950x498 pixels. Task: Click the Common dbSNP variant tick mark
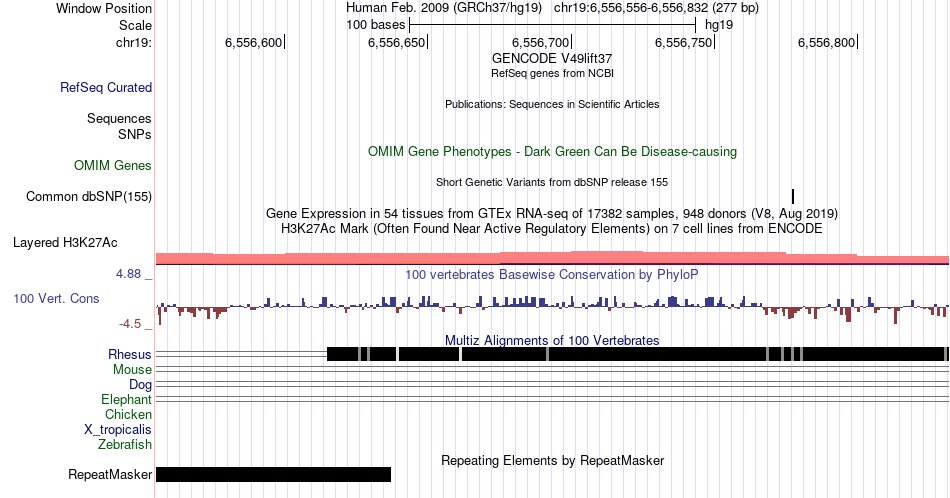(792, 196)
